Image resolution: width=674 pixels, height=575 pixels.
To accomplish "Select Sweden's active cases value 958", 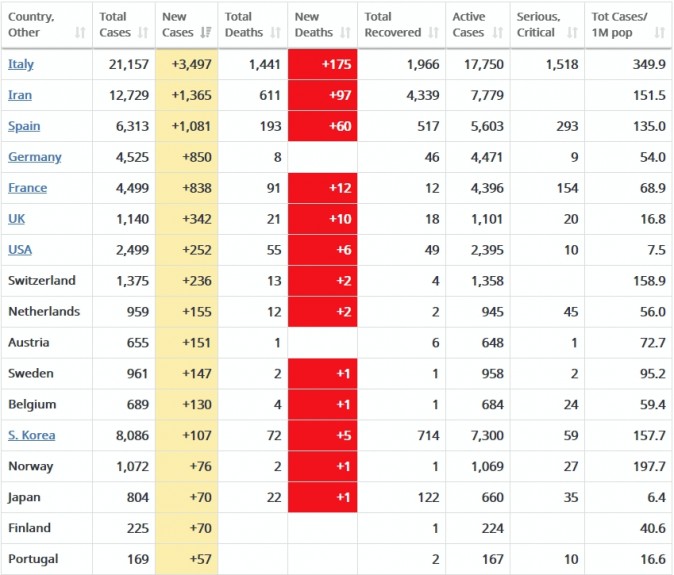I will pyautogui.click(x=492, y=374).
